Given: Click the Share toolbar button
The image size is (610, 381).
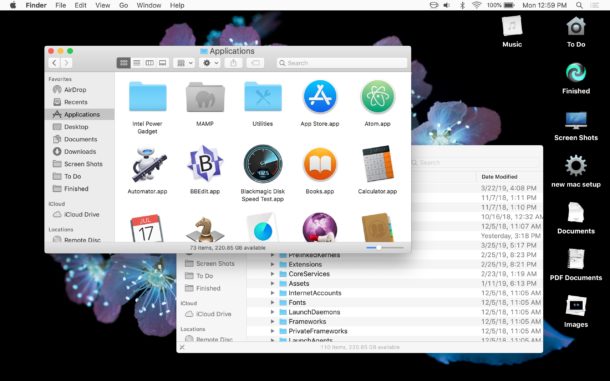Looking at the screenshot, I should point(233,63).
